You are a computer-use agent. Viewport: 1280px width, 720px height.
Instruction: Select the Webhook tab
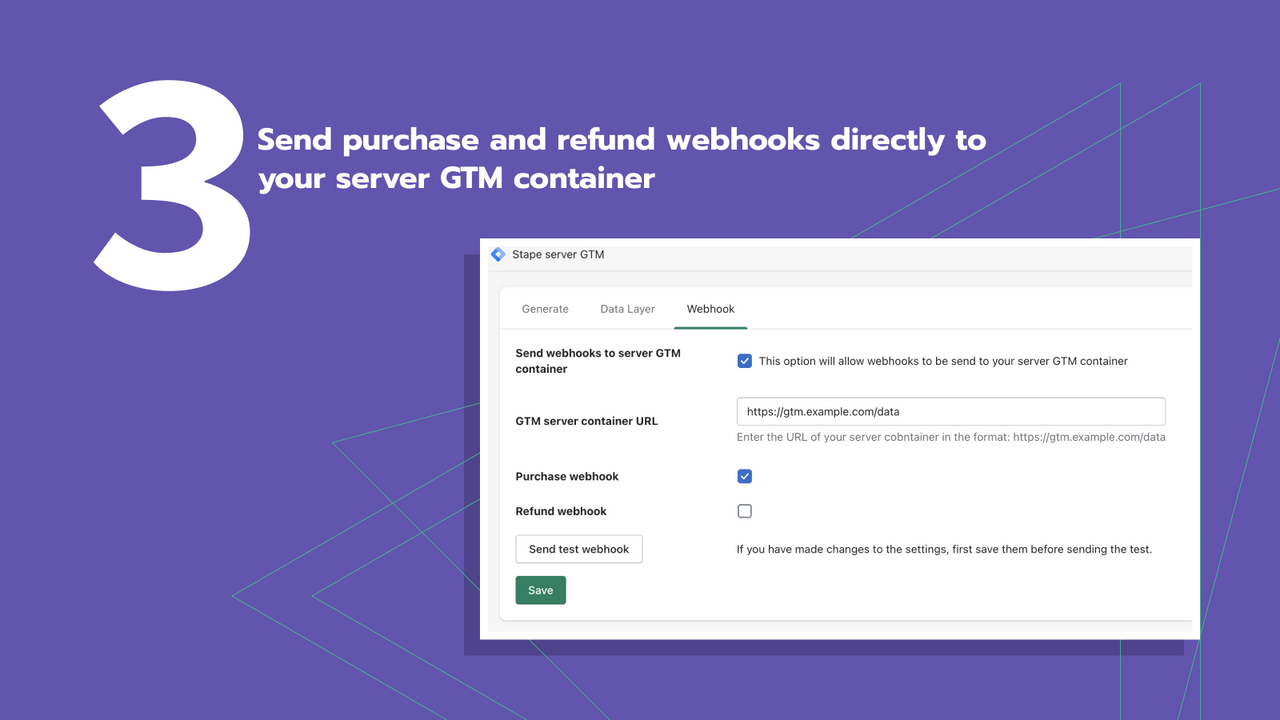point(711,309)
